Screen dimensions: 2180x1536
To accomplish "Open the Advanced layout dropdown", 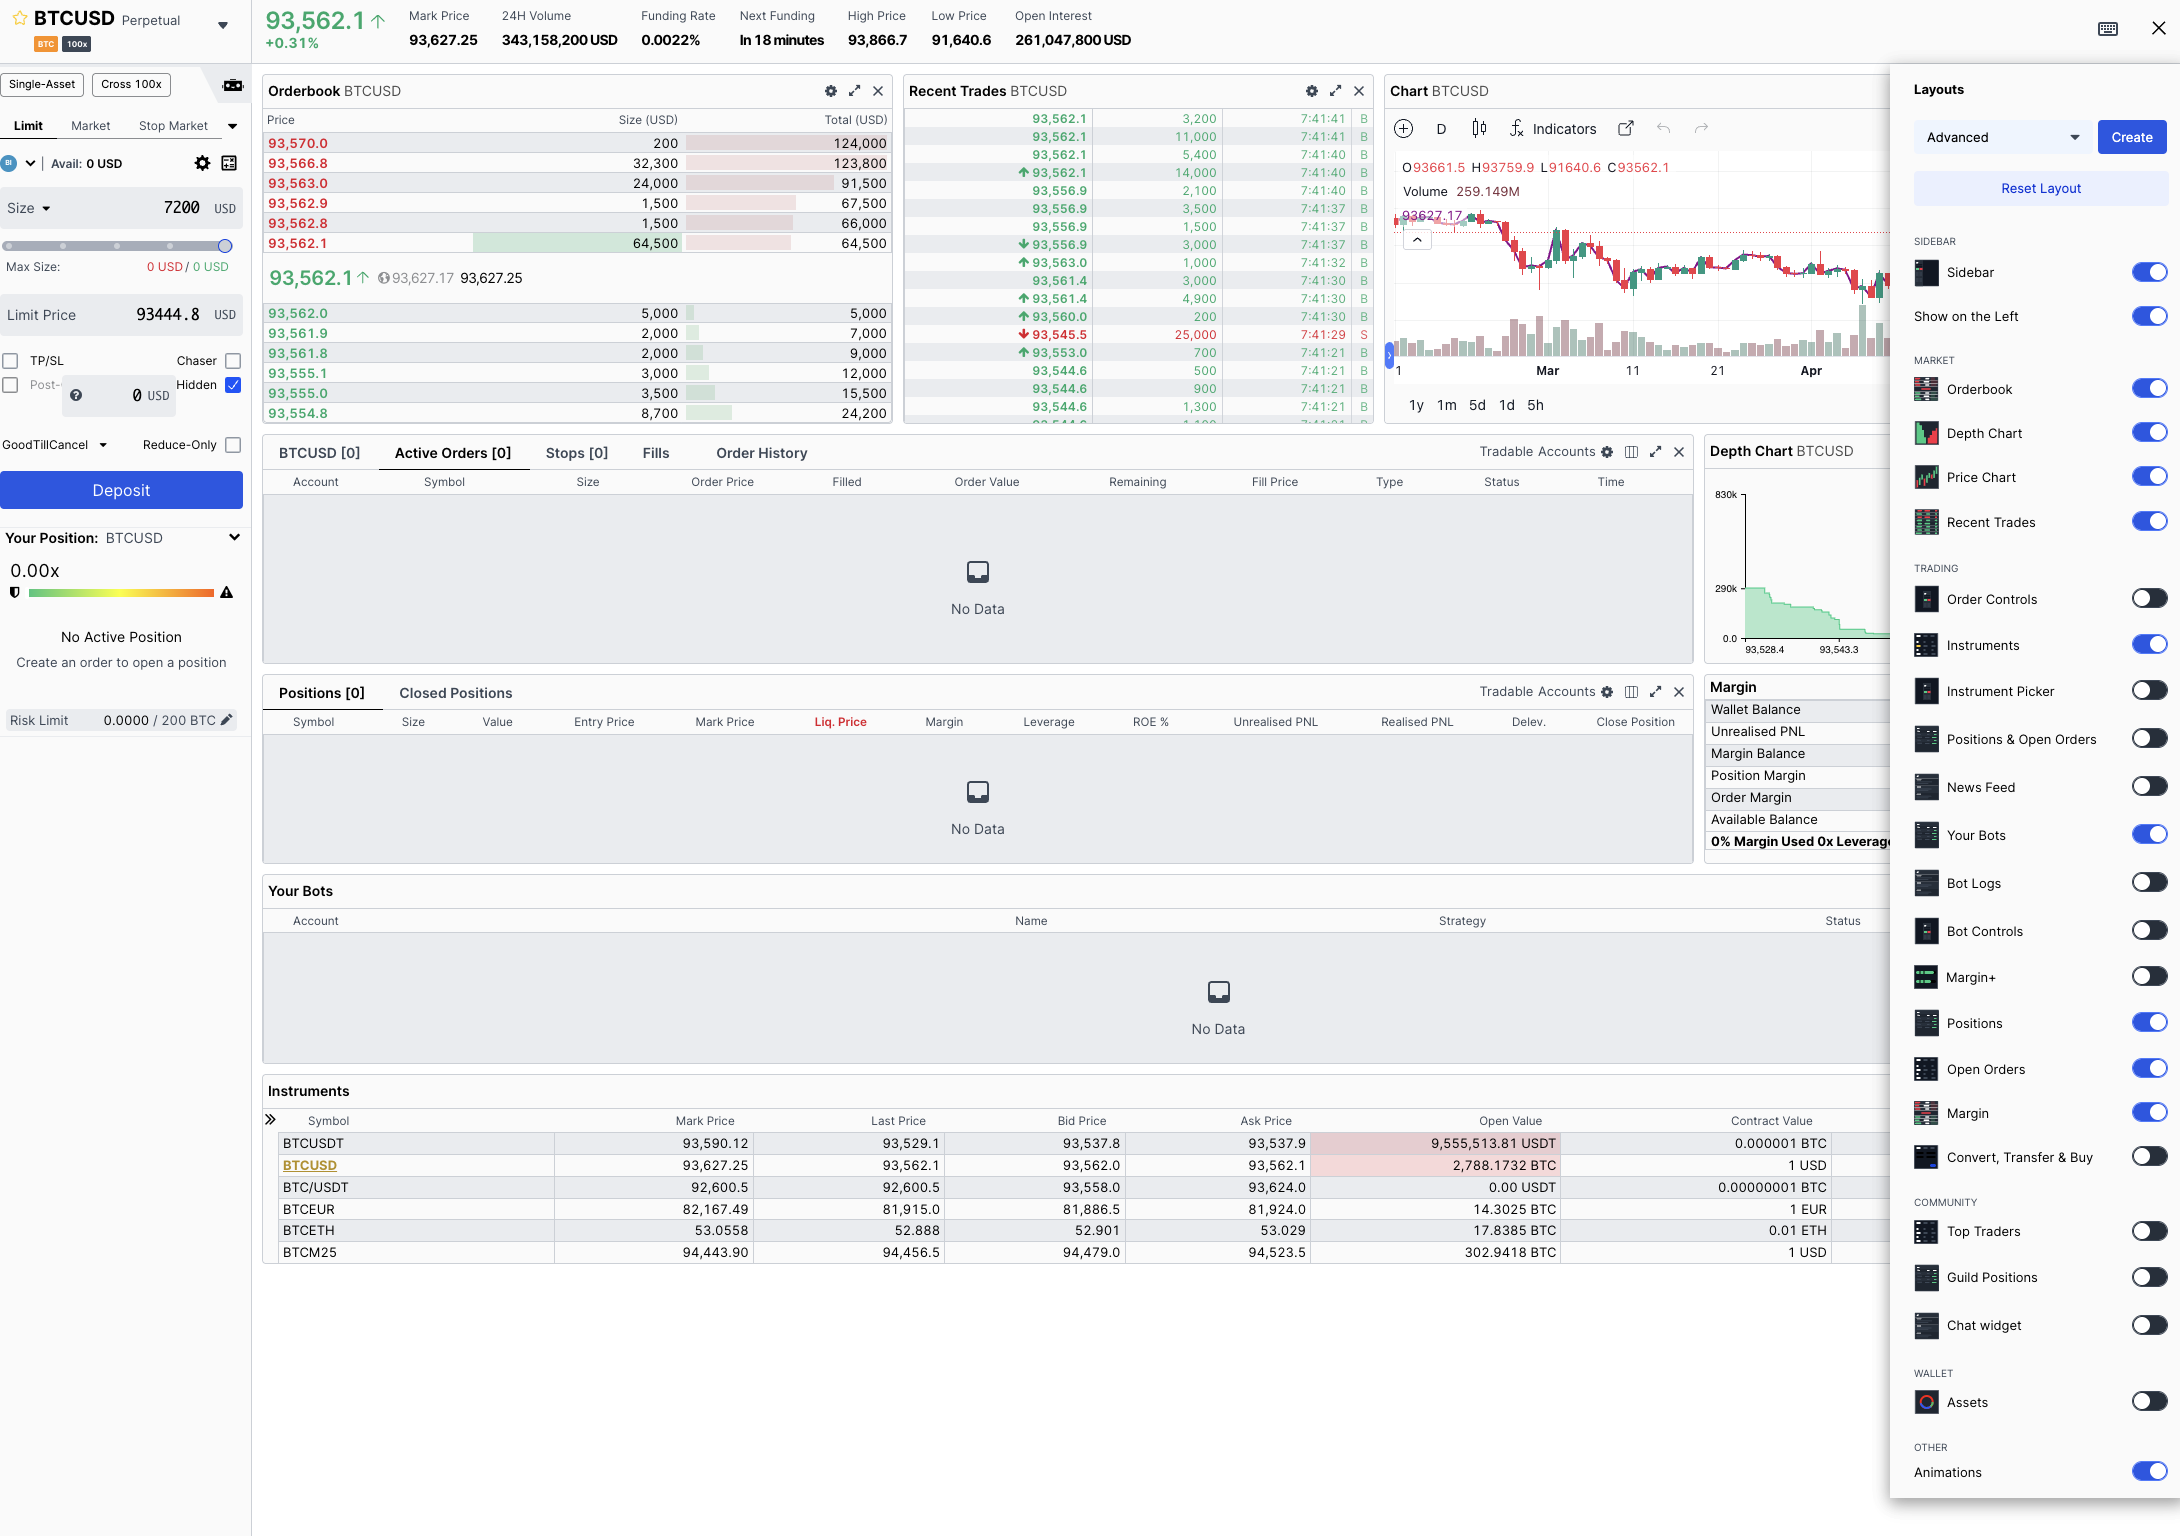I will coord(2001,138).
